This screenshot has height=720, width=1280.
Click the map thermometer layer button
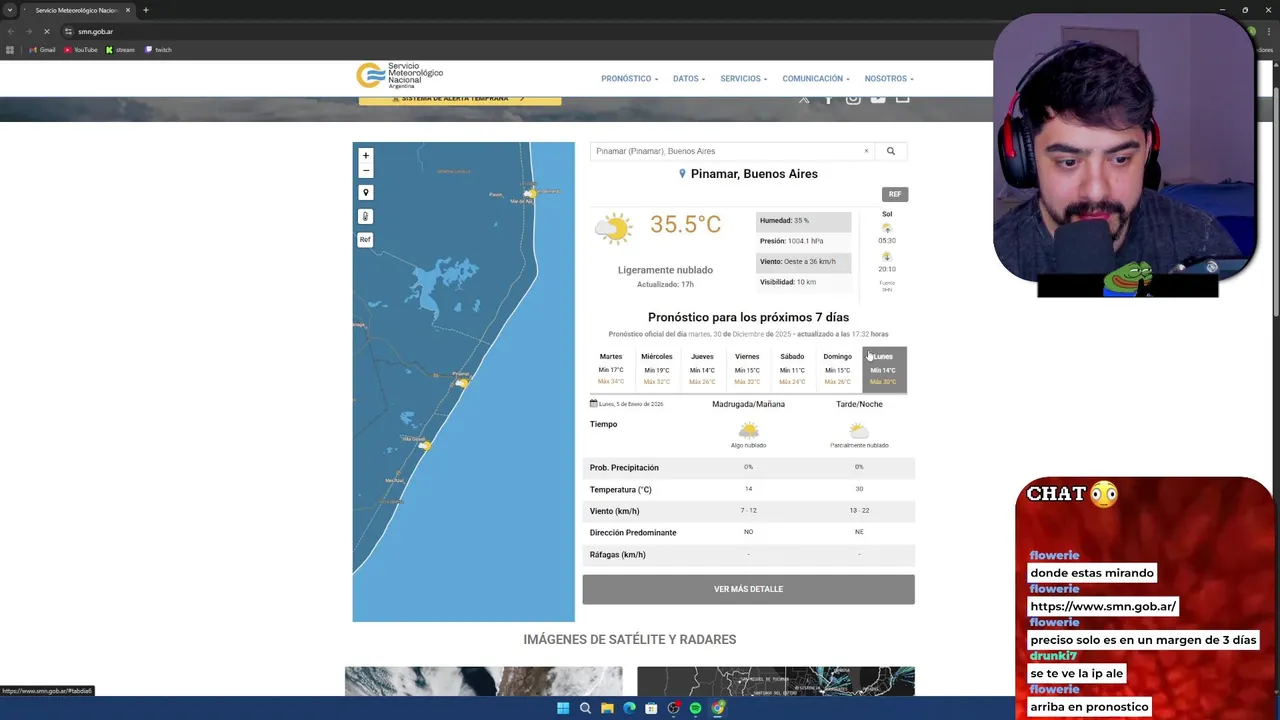click(365, 216)
